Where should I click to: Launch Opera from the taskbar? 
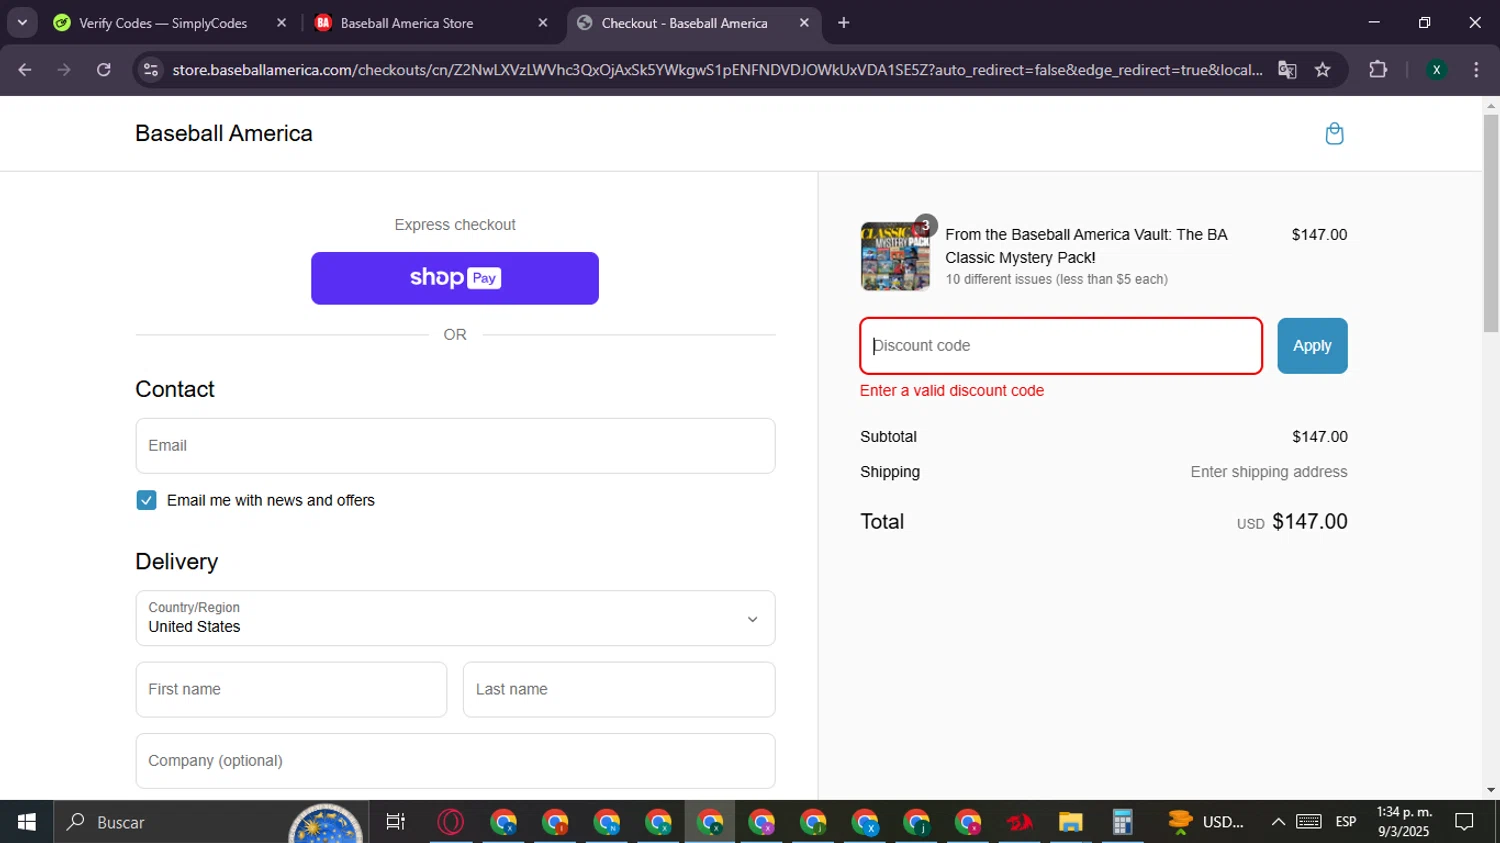(x=451, y=822)
